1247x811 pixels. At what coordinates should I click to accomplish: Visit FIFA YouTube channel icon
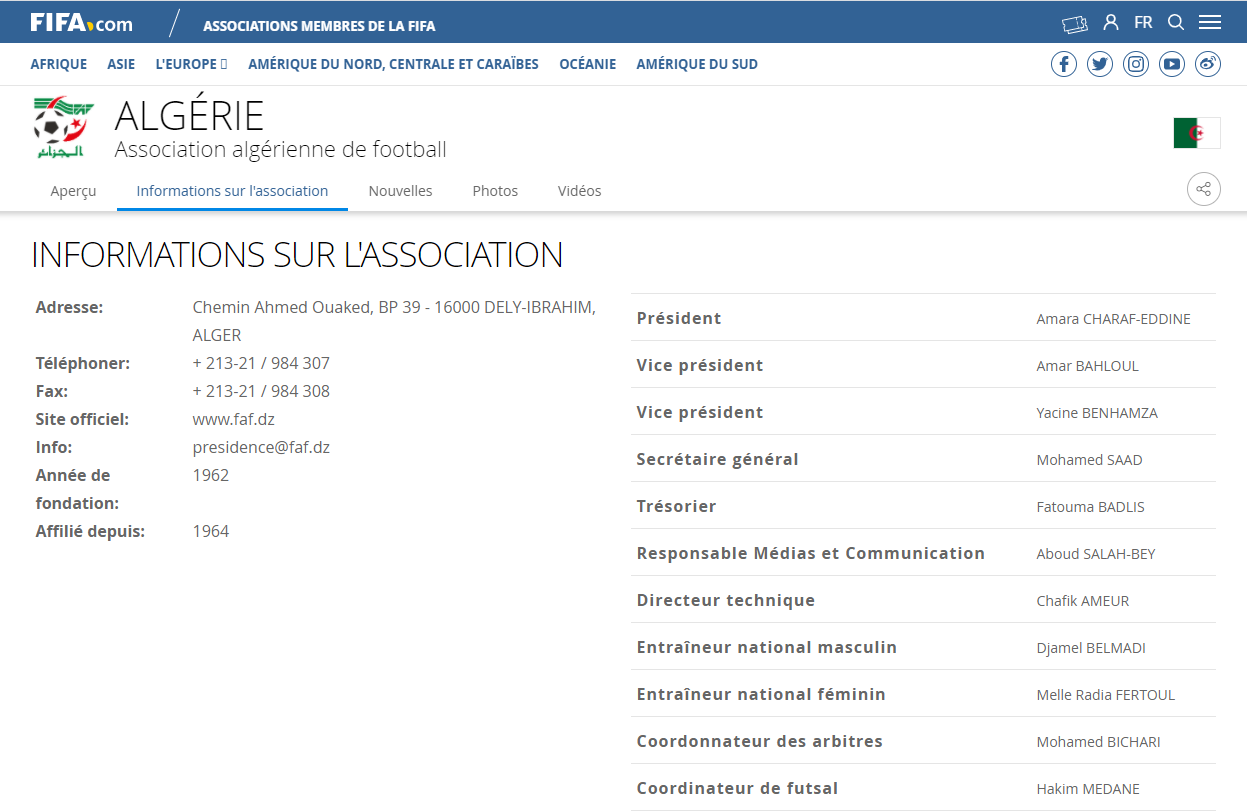pos(1172,64)
